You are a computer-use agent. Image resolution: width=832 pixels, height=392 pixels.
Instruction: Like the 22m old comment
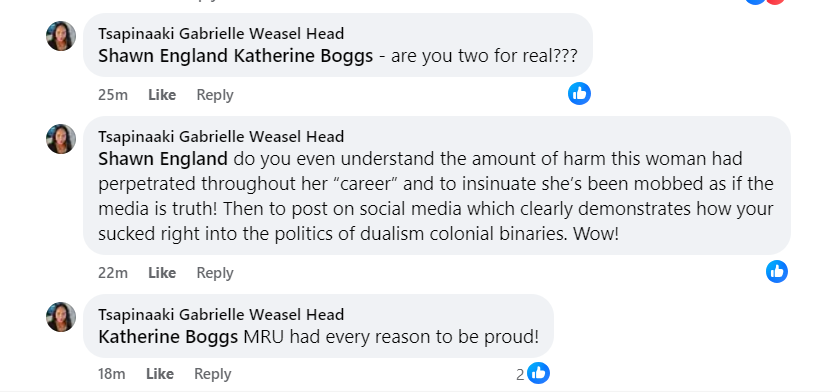click(x=162, y=273)
